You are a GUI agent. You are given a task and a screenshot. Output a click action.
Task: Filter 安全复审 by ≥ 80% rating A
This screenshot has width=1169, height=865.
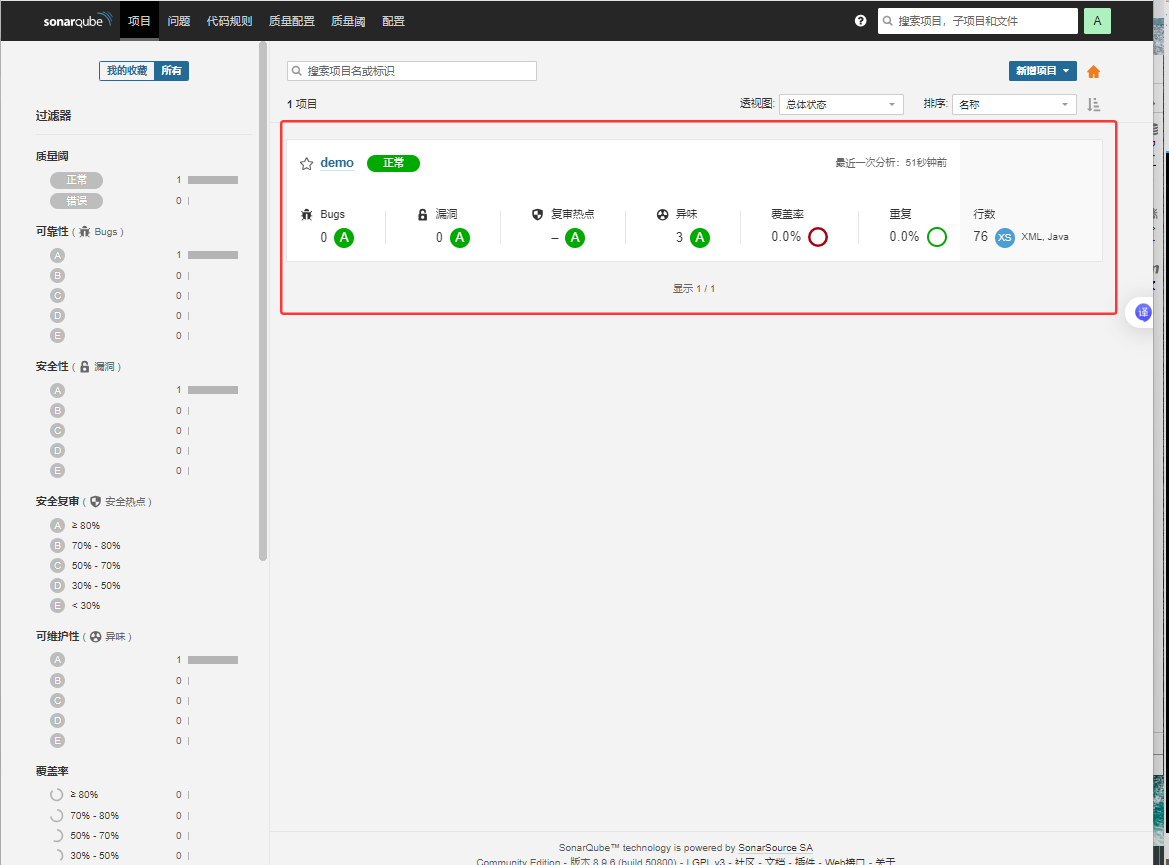75,526
